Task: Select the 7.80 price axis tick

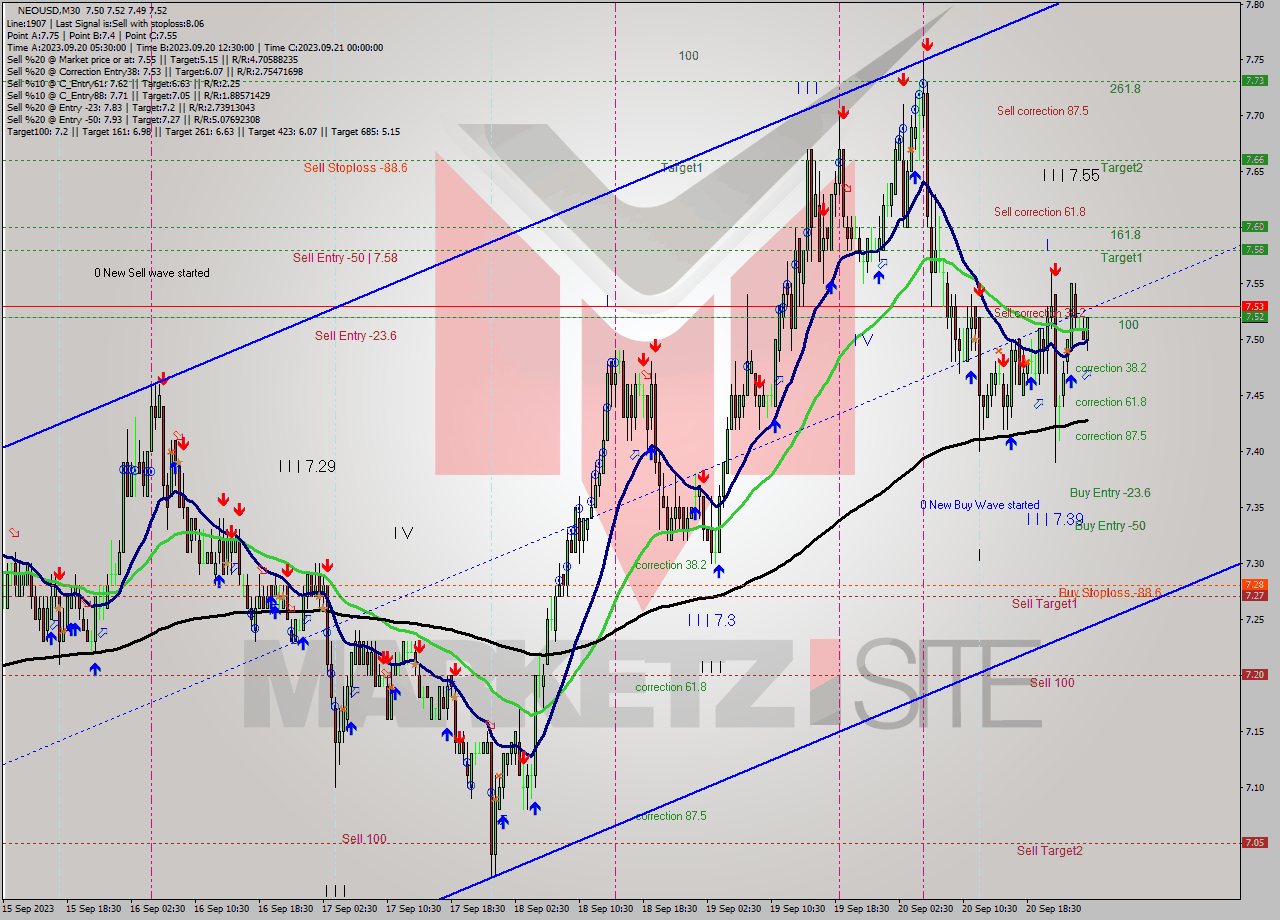Action: click(1254, 4)
